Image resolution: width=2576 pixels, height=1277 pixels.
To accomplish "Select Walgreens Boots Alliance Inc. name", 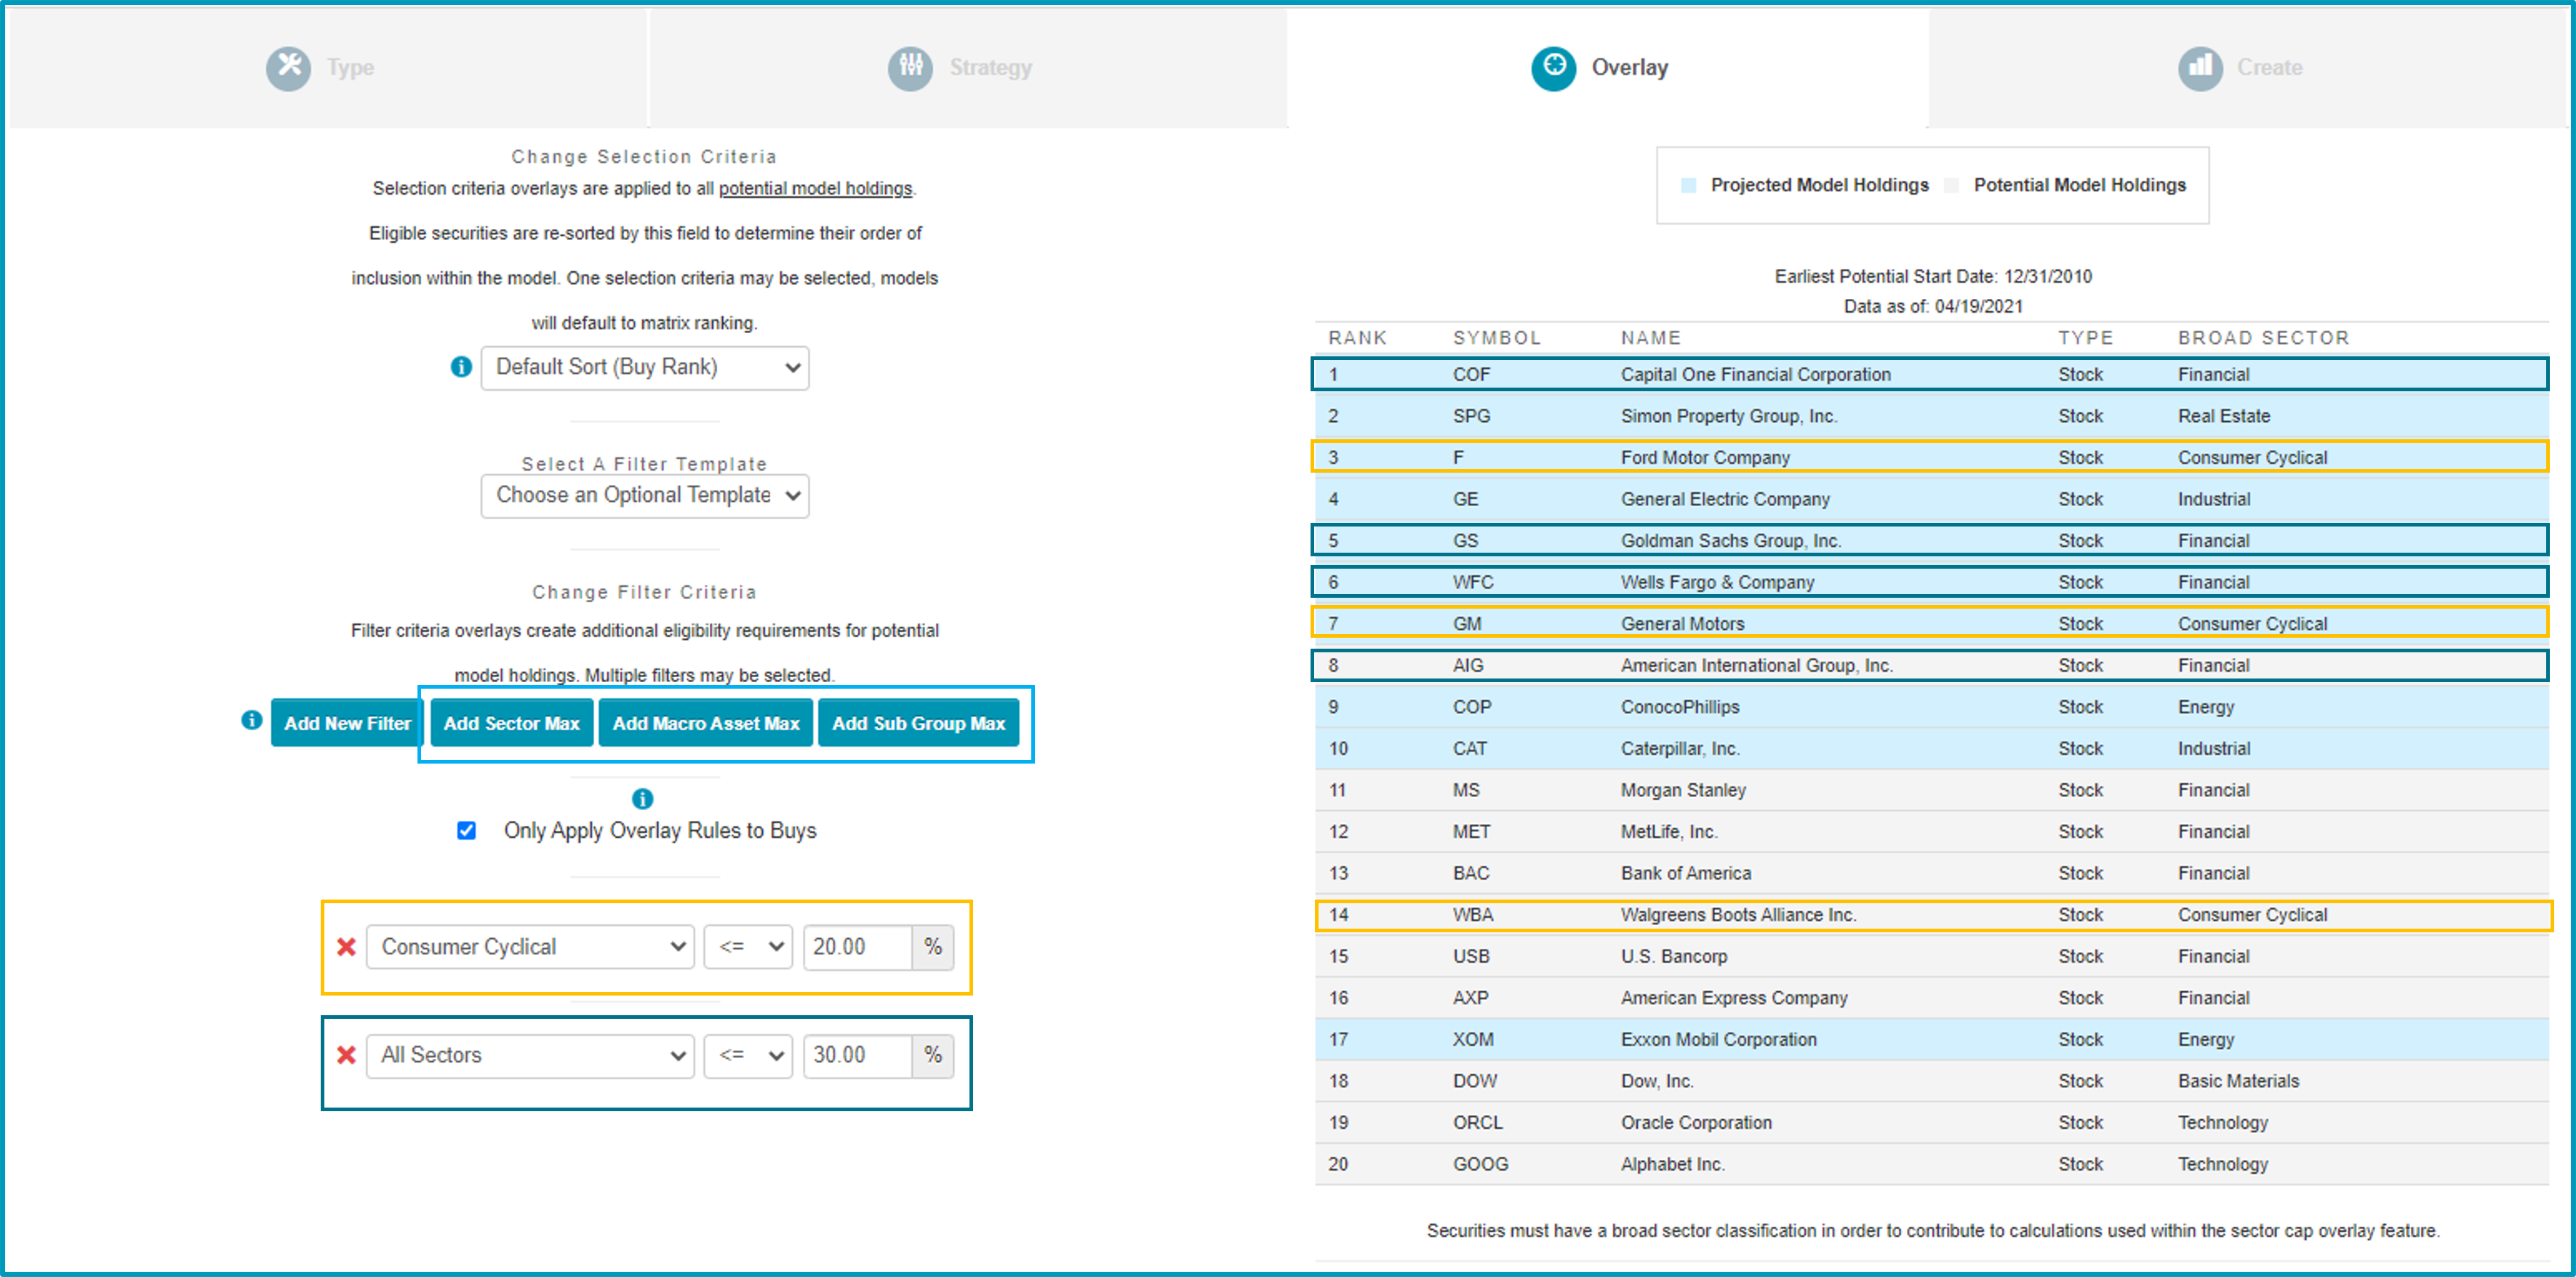I will [1738, 915].
